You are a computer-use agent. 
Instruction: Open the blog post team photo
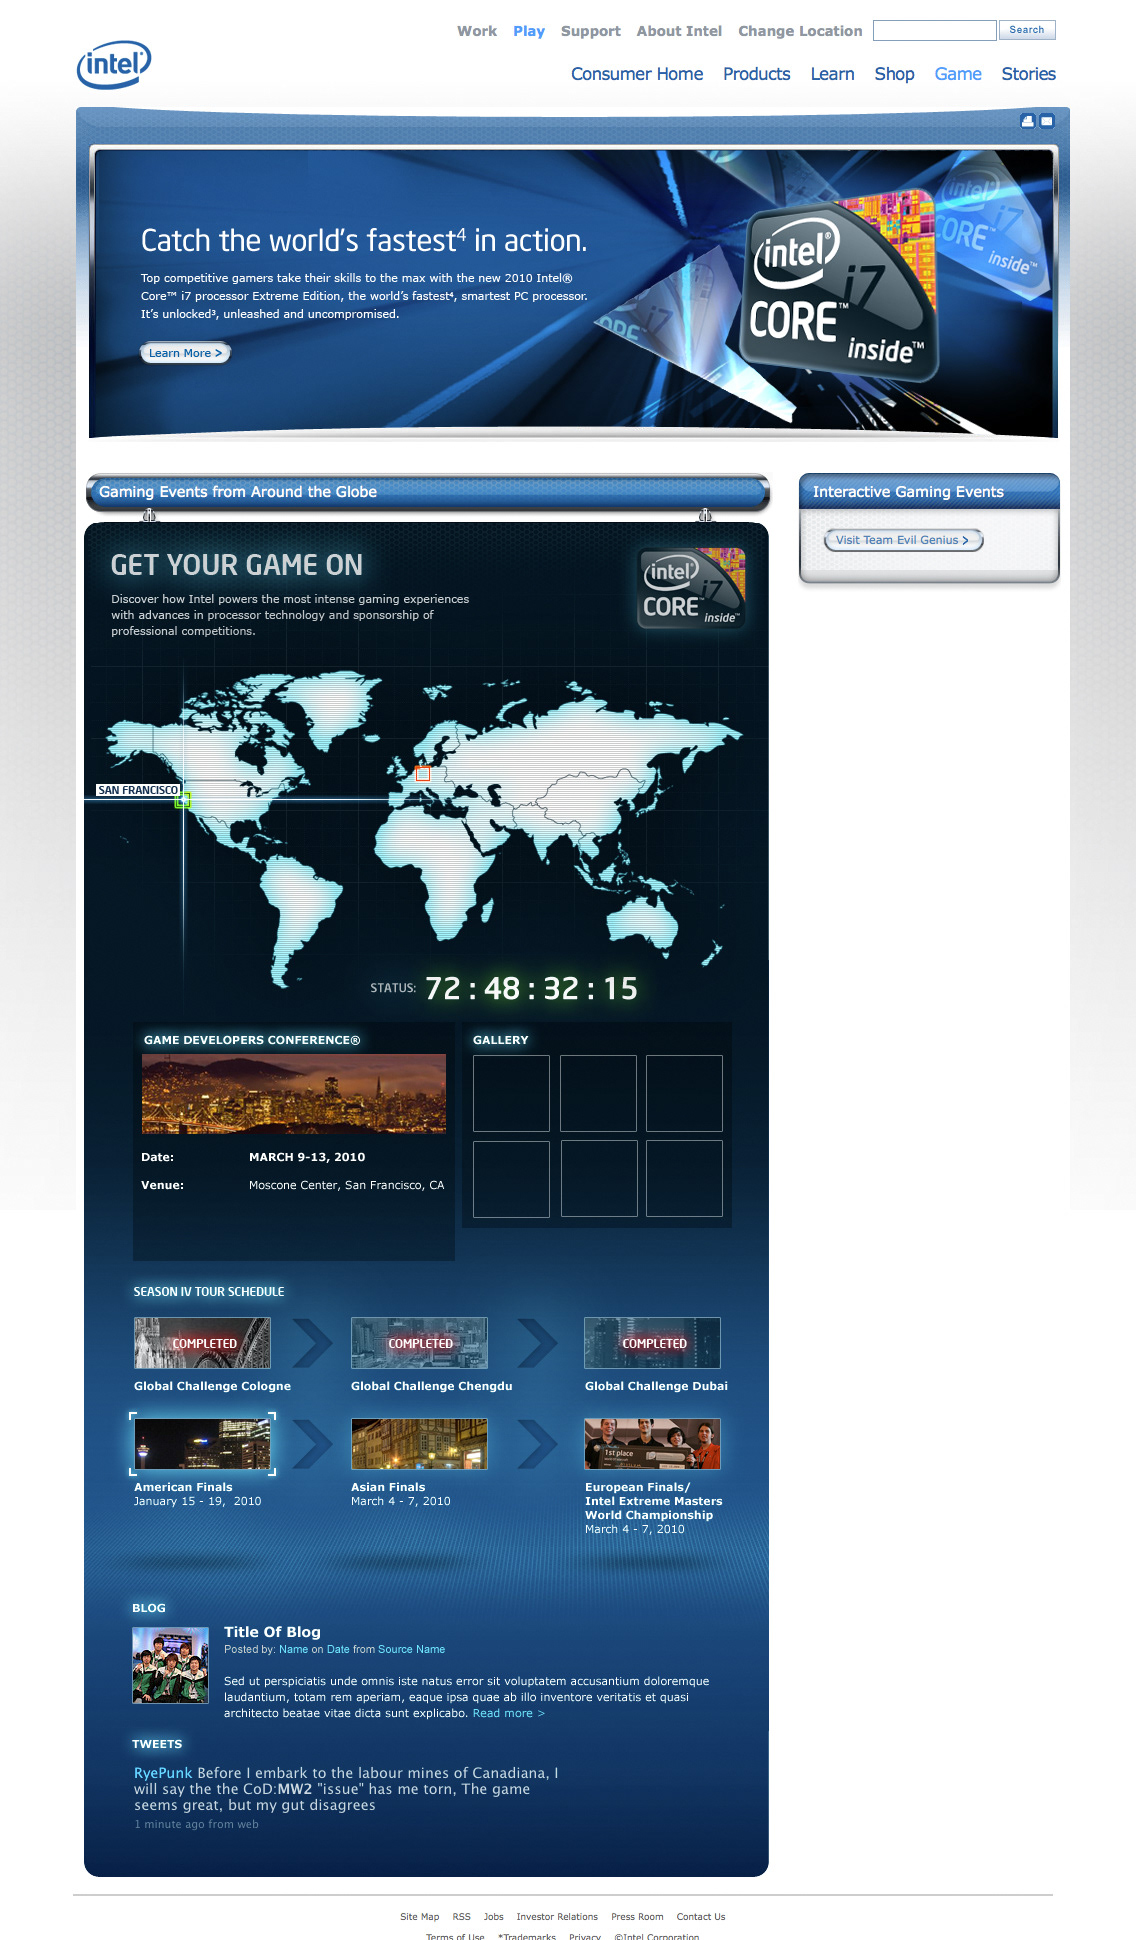(170, 1665)
